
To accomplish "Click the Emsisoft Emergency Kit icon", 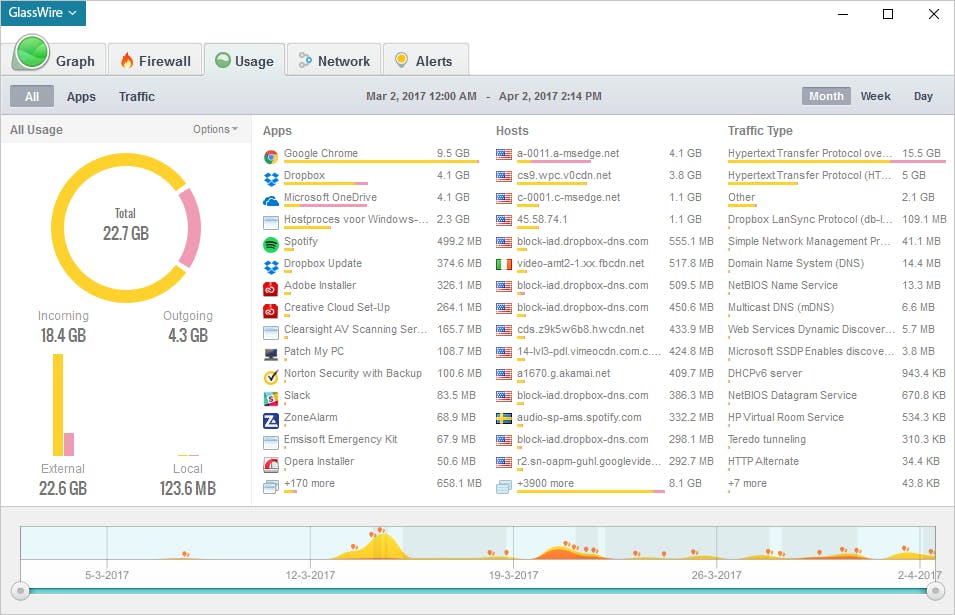I will point(271,443).
